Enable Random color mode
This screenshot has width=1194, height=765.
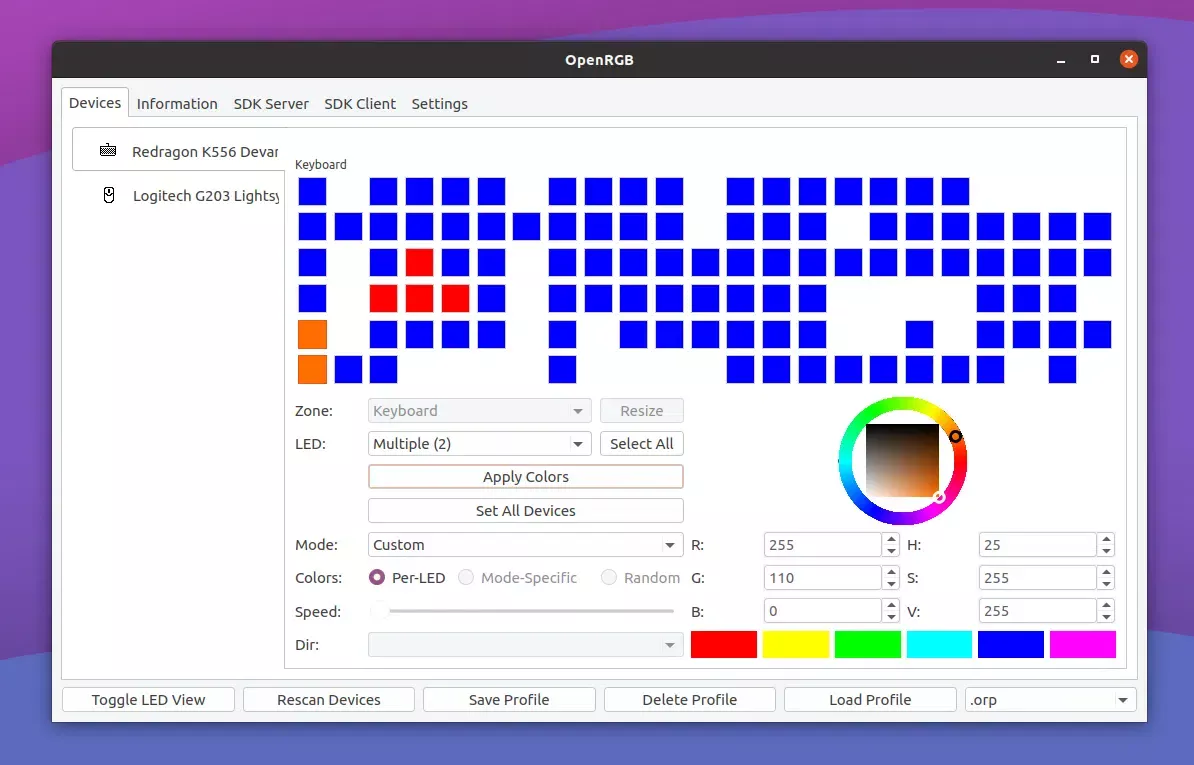pyautogui.click(x=609, y=577)
